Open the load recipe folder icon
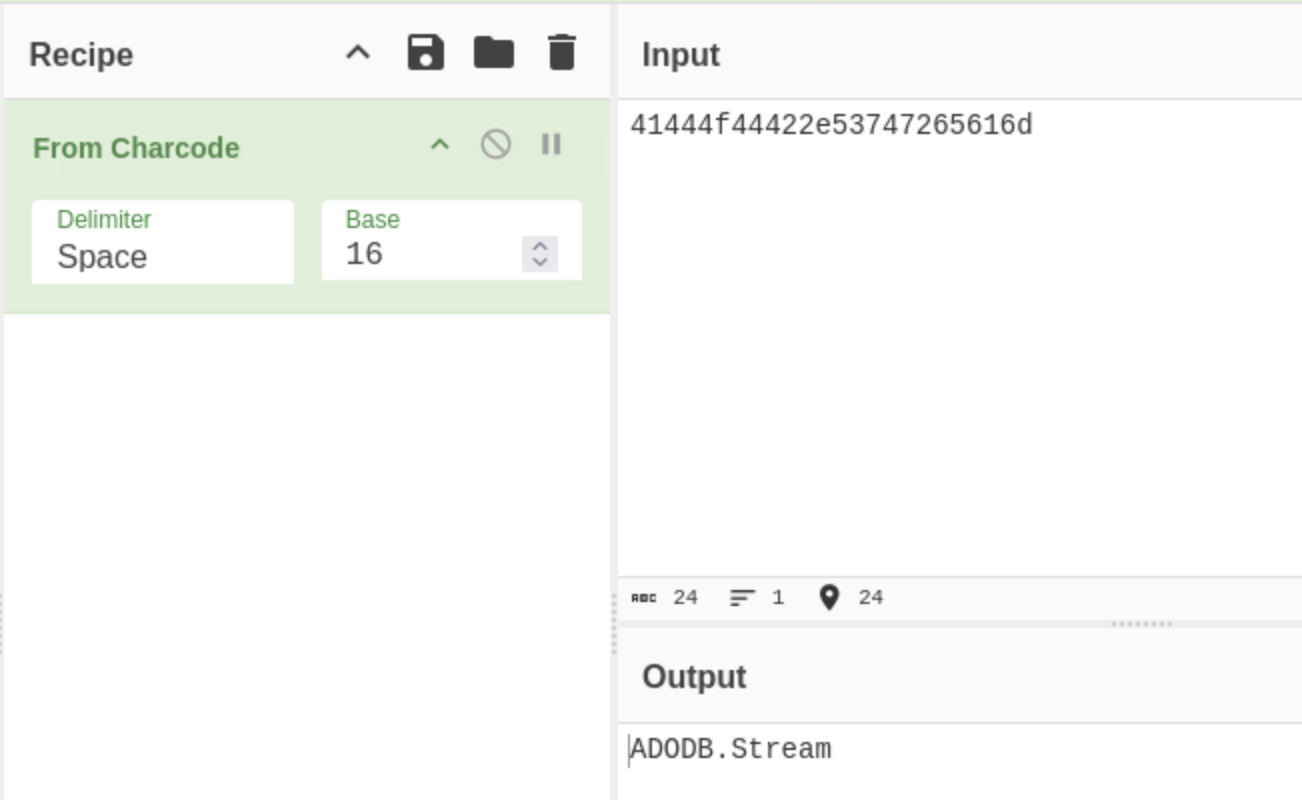This screenshot has width=1302, height=800. click(493, 53)
